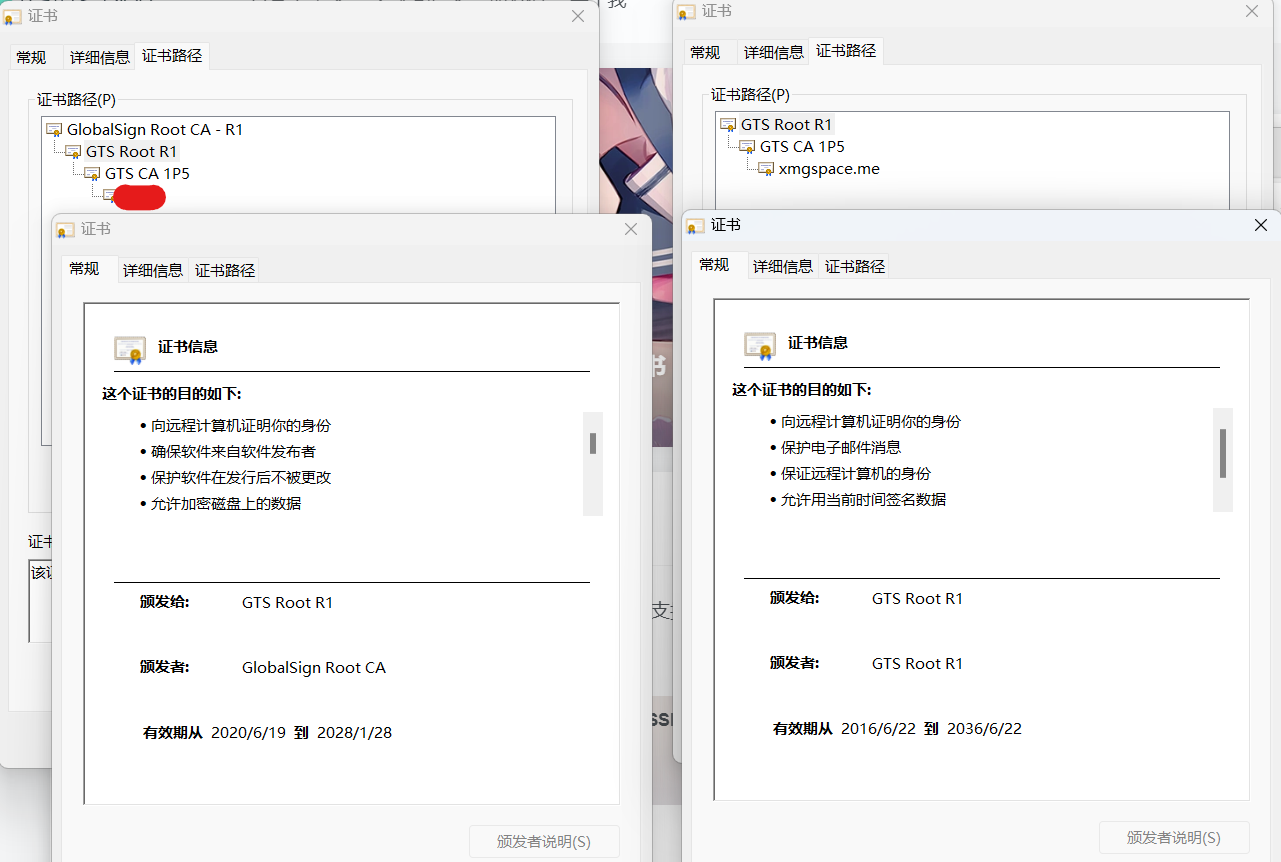
Task: Switch to 详细信息 in window issued by GlobalSign Root CA
Action: (153, 270)
